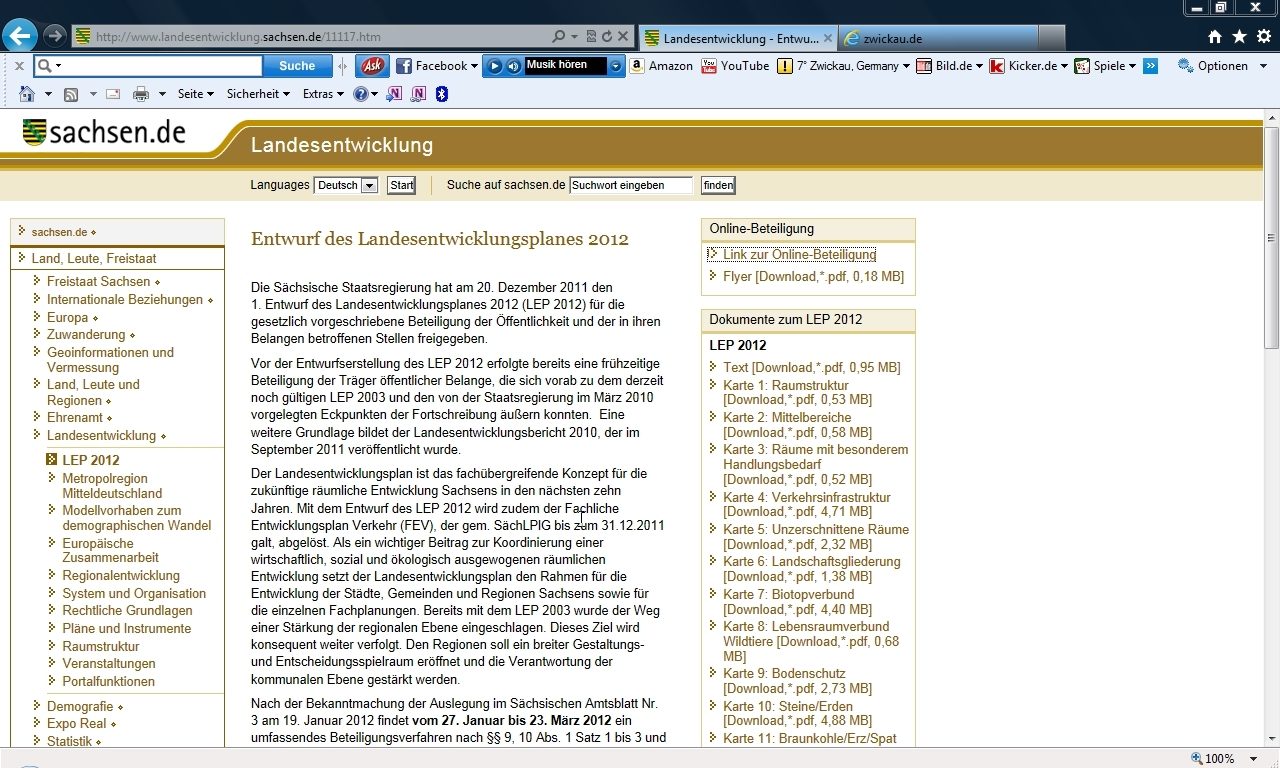This screenshot has height=768, width=1280.
Task: Open the Ask toolbar logo button
Action: click(372, 66)
